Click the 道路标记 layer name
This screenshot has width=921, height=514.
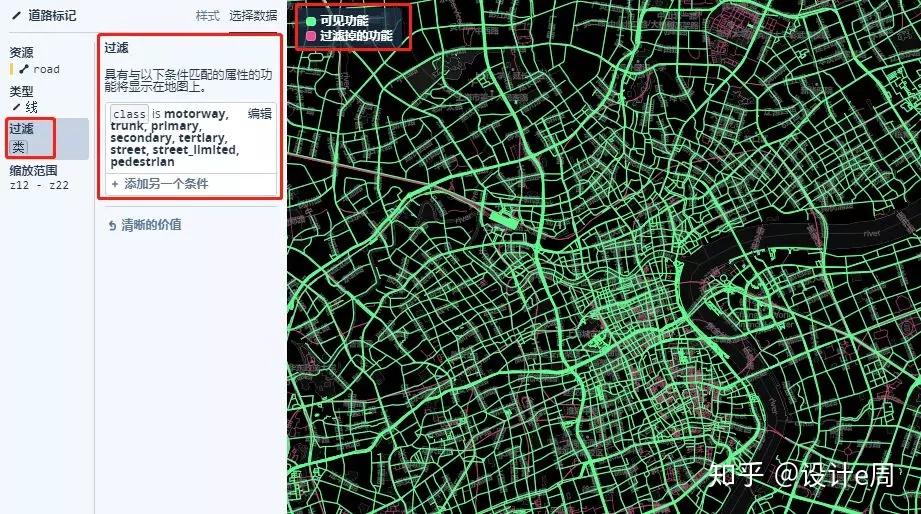tap(52, 16)
